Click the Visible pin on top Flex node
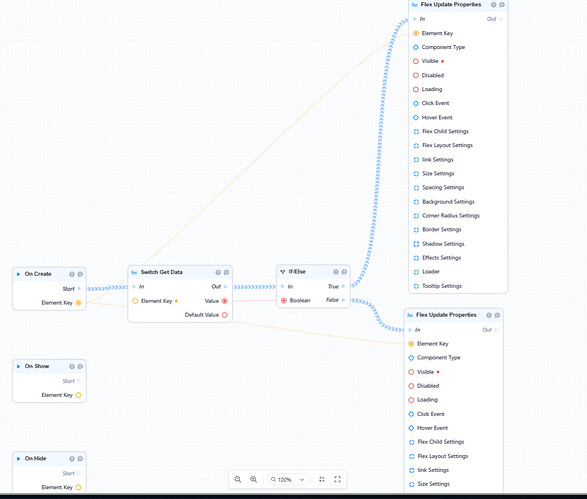Image resolution: width=587 pixels, height=499 pixels. [x=416, y=61]
